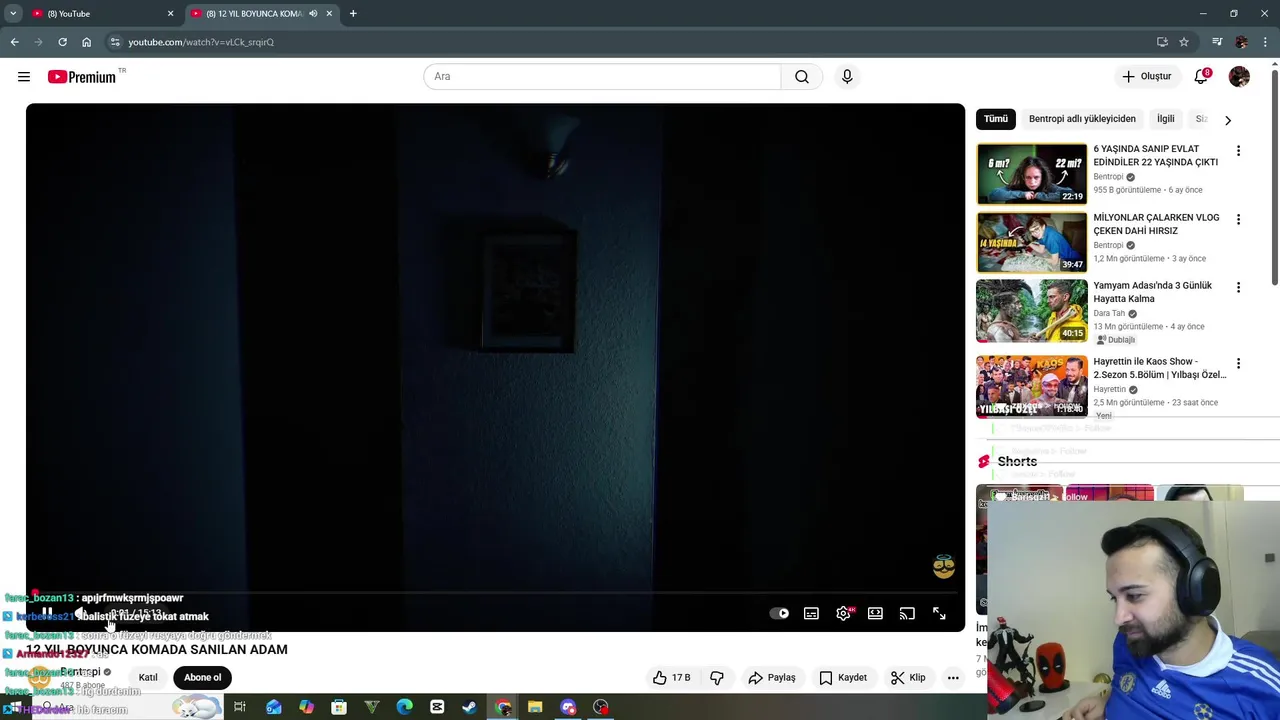1280x720 pixels.
Task: Go back with the browser back arrow
Action: 14,42
